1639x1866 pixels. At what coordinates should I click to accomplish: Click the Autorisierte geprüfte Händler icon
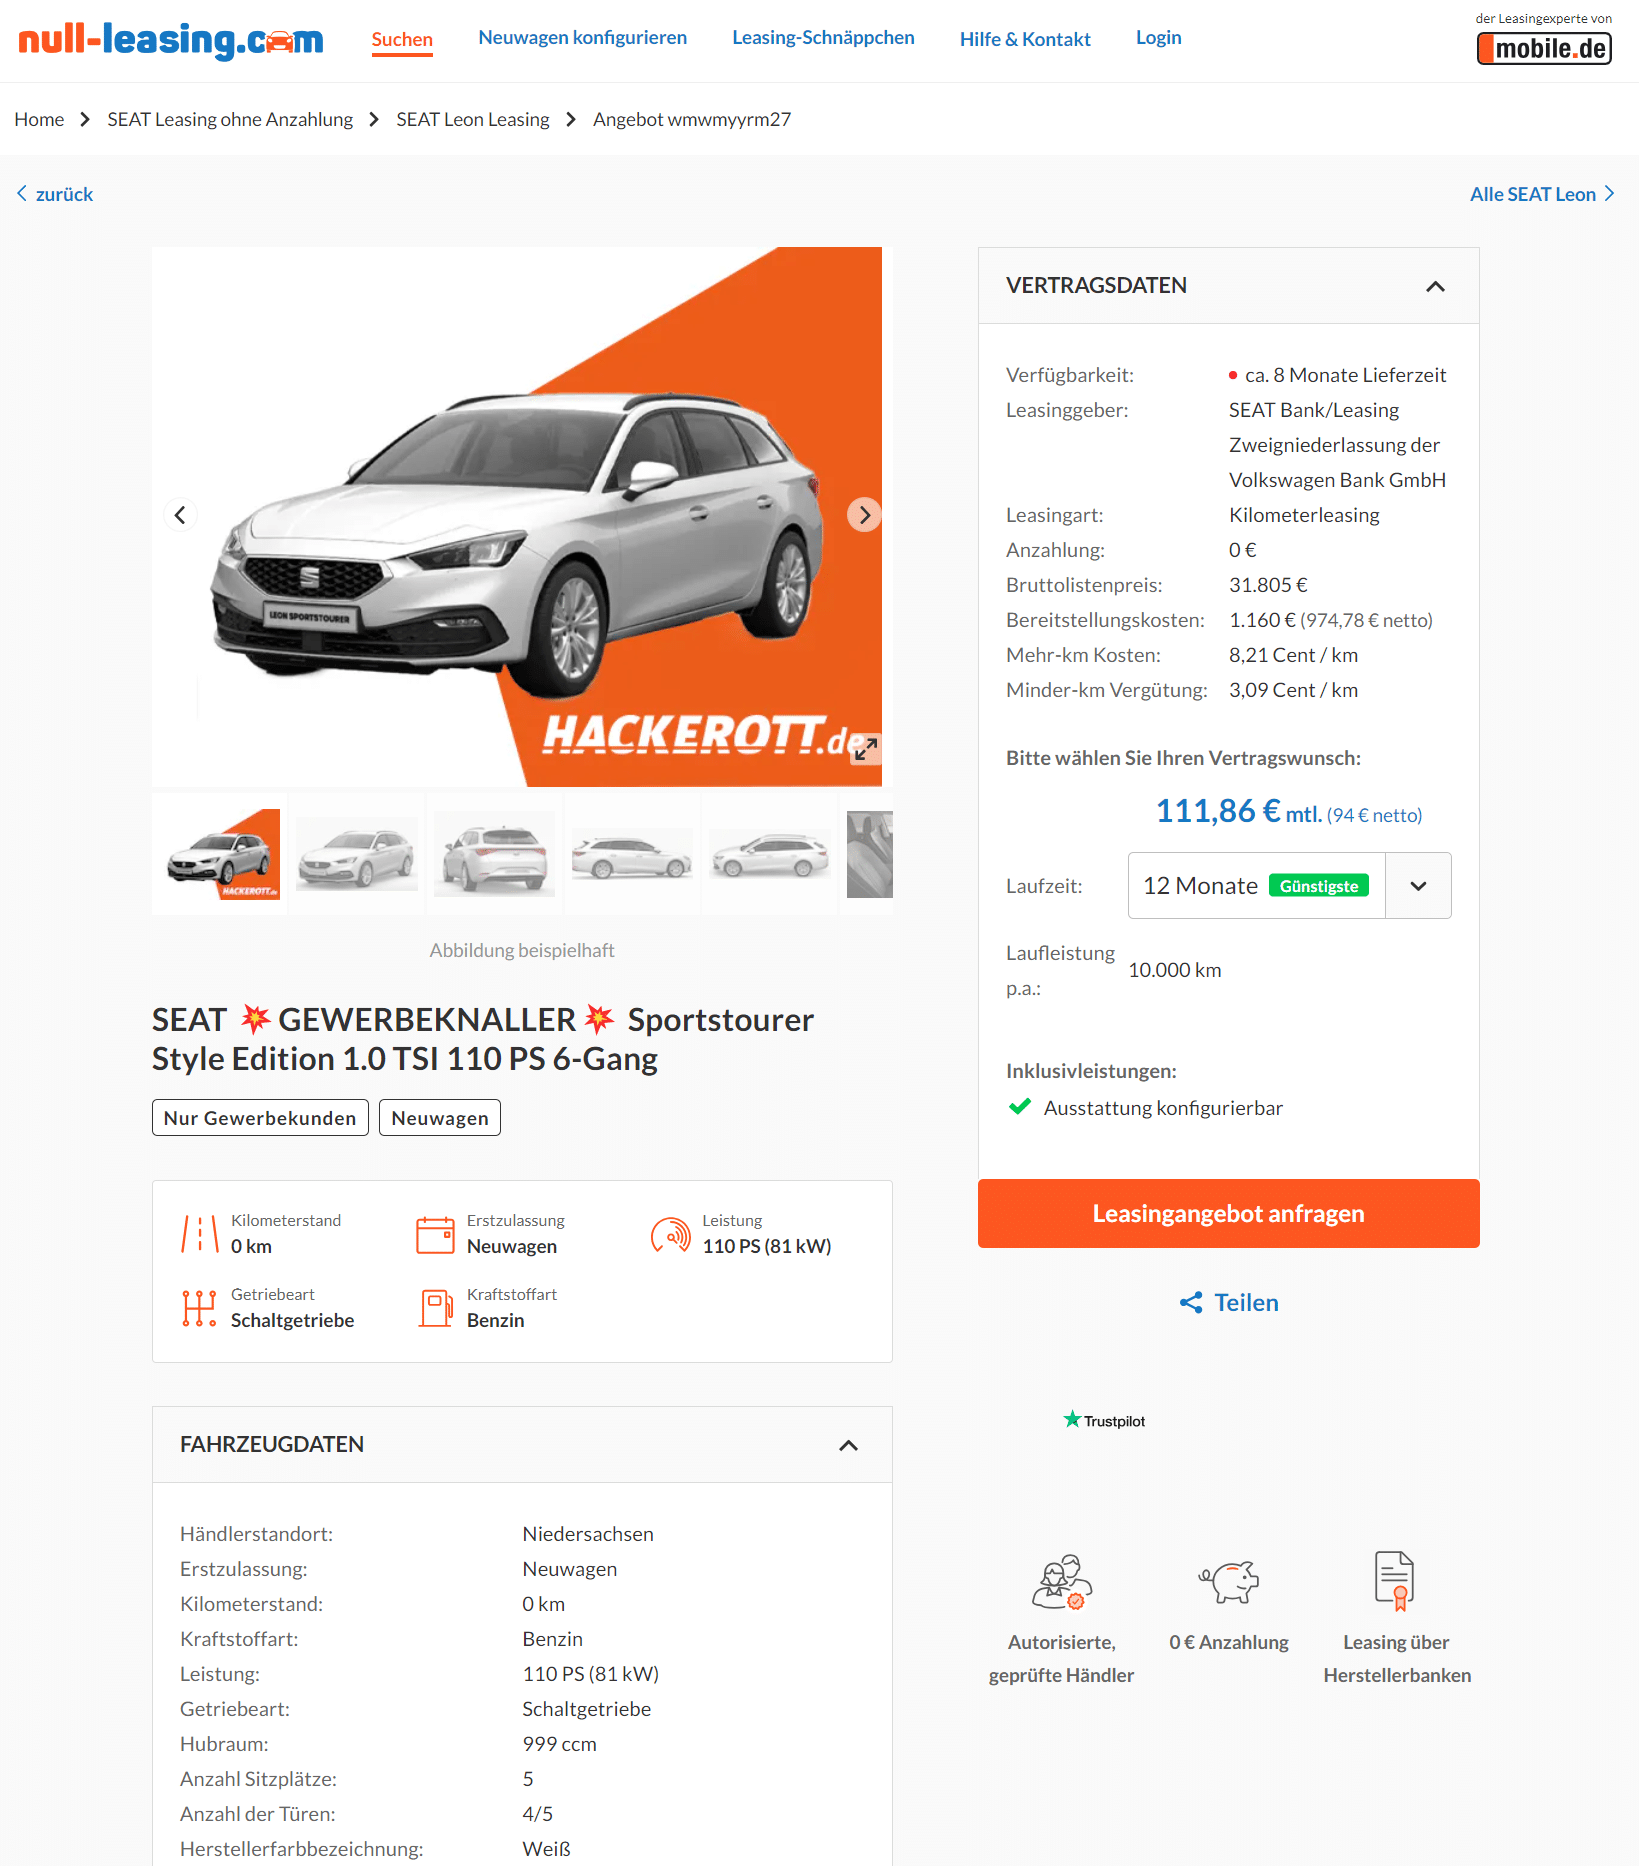(x=1062, y=1582)
